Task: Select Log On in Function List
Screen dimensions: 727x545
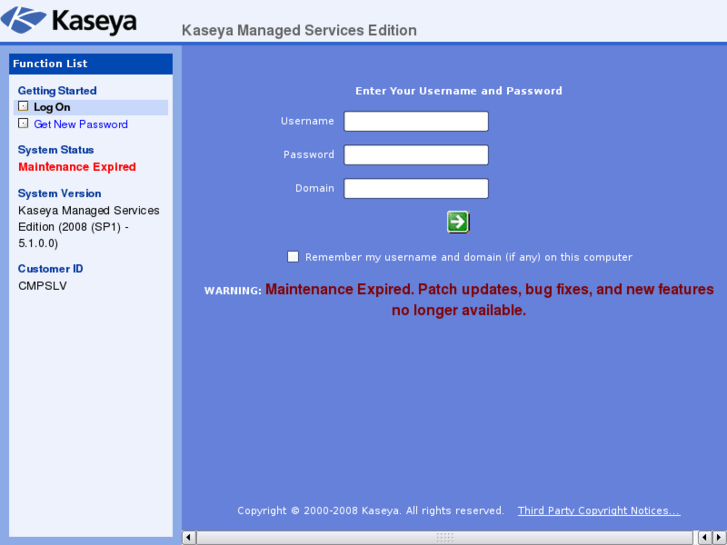Action: tap(51, 107)
